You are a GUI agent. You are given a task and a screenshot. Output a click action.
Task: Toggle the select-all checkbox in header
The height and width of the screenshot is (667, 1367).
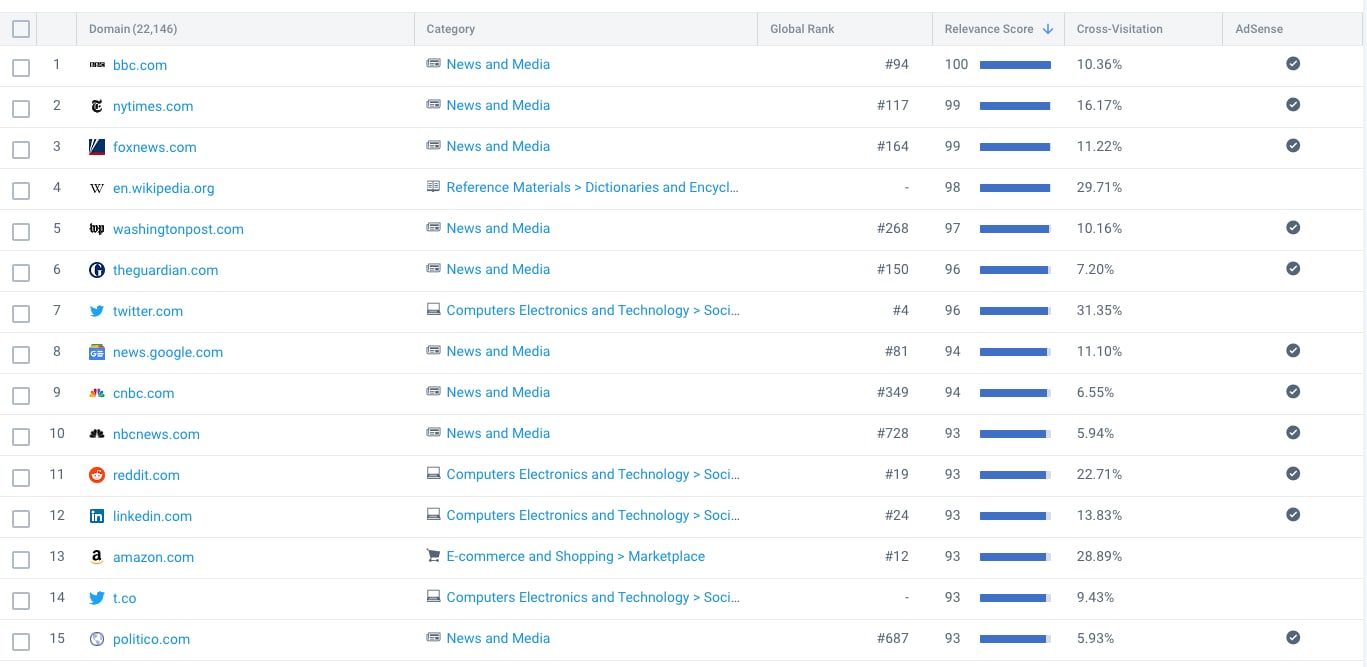(21, 29)
